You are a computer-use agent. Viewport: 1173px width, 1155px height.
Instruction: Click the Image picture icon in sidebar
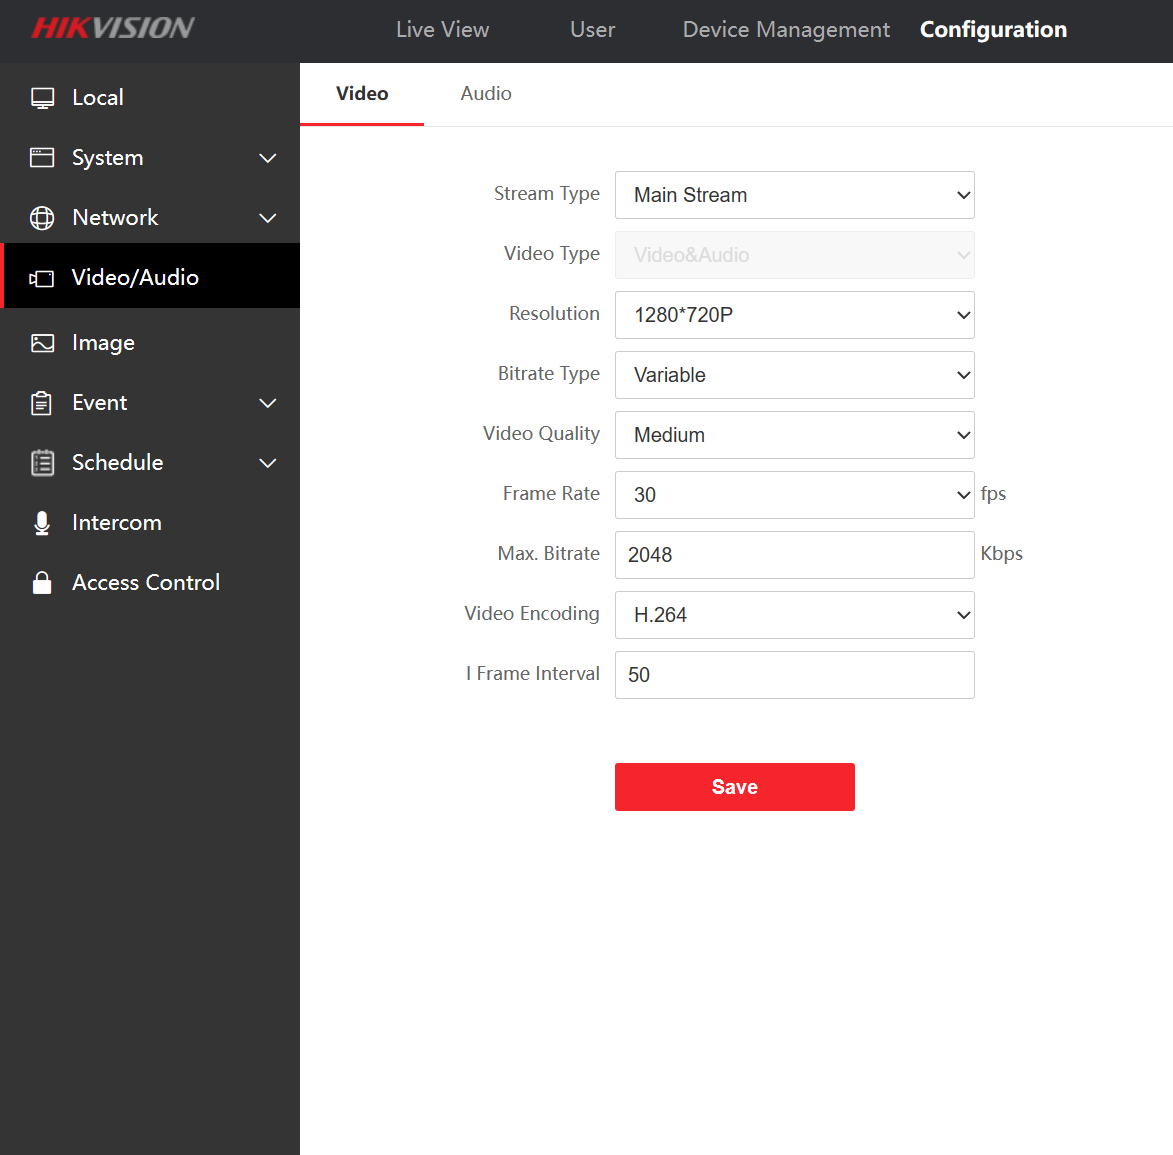point(42,343)
